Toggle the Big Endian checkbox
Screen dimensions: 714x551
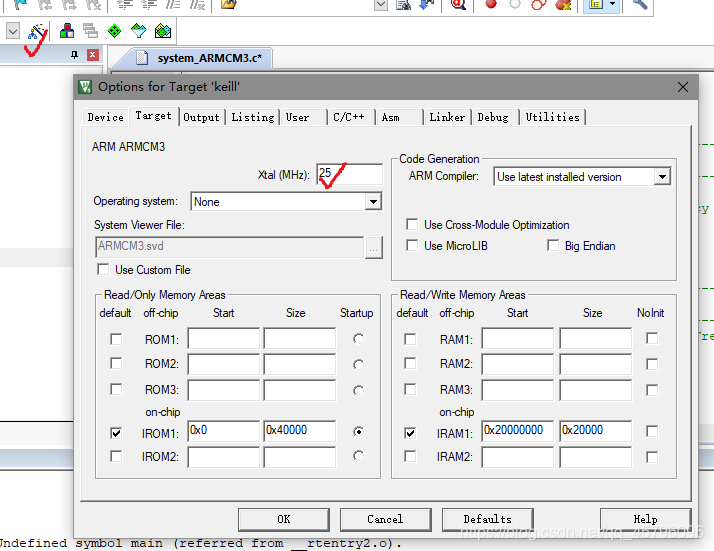coord(553,245)
